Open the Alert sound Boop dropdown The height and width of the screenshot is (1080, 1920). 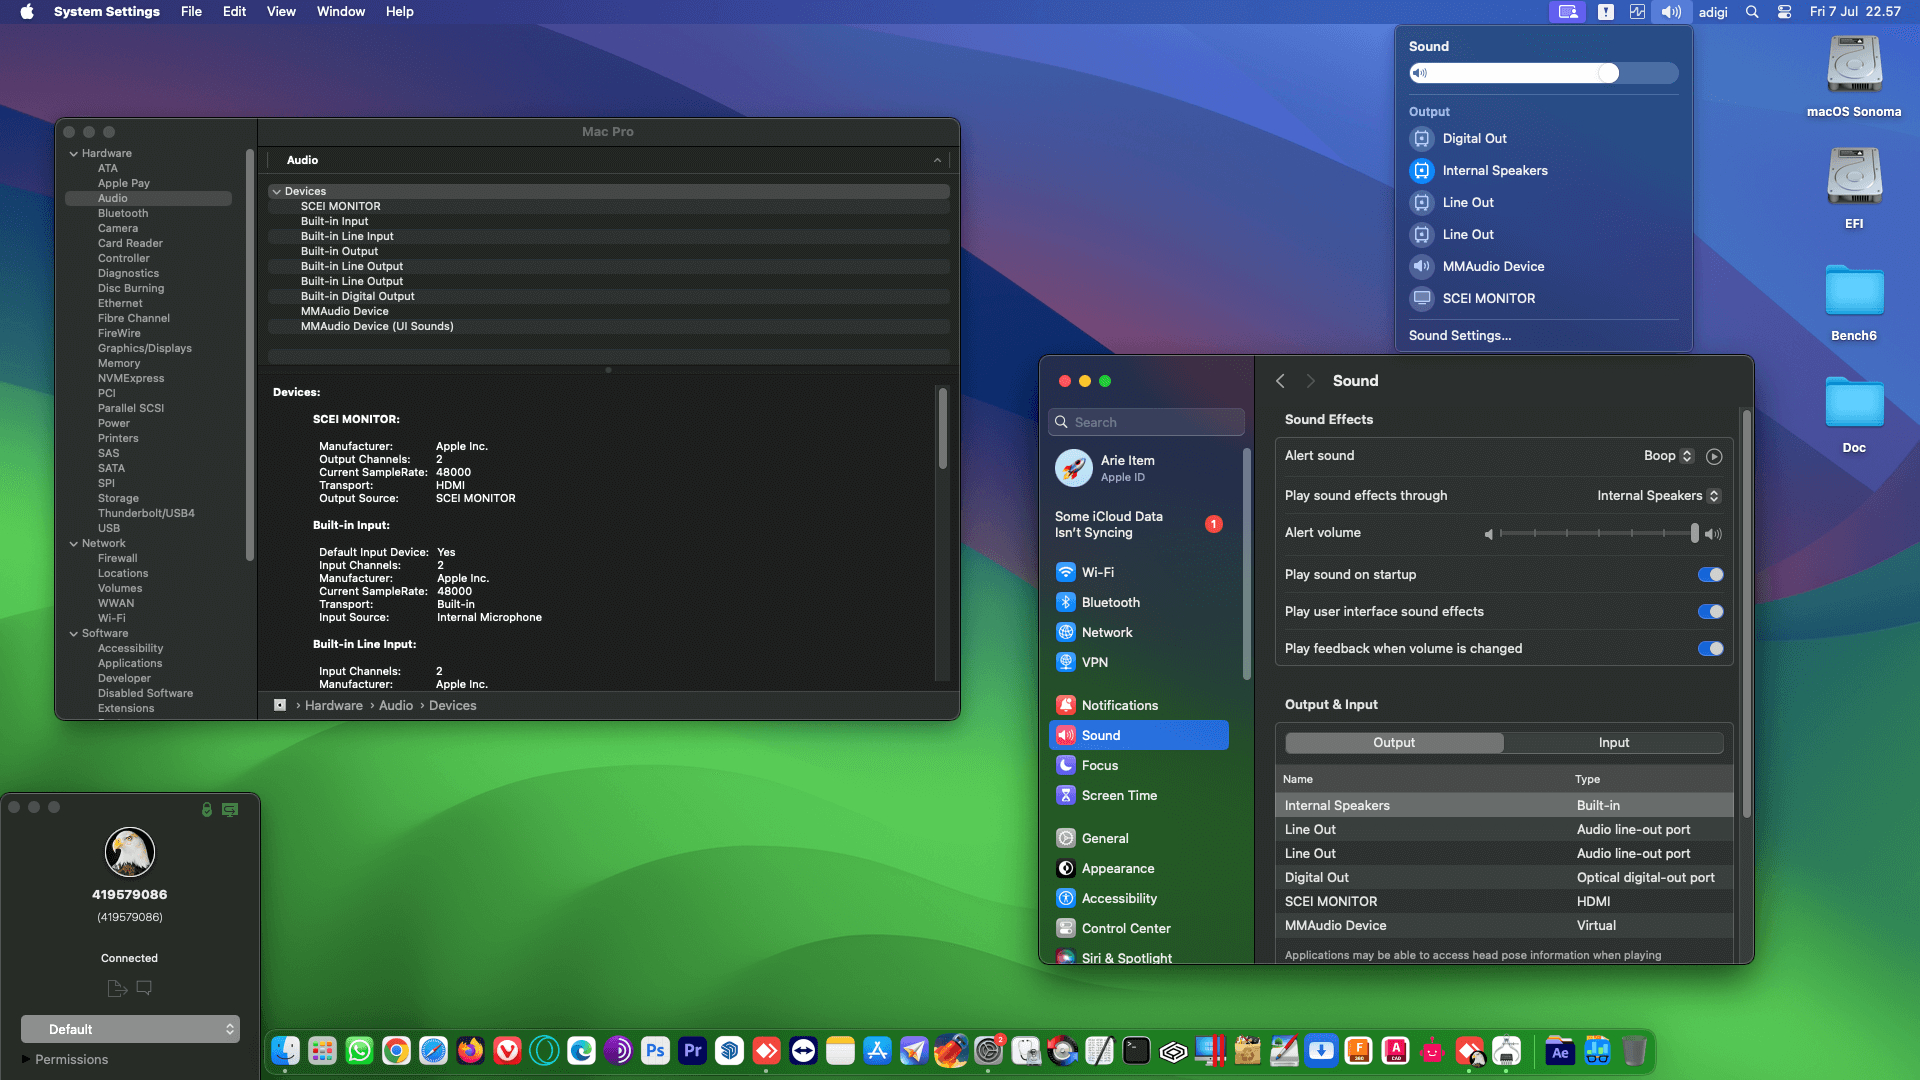(1669, 456)
